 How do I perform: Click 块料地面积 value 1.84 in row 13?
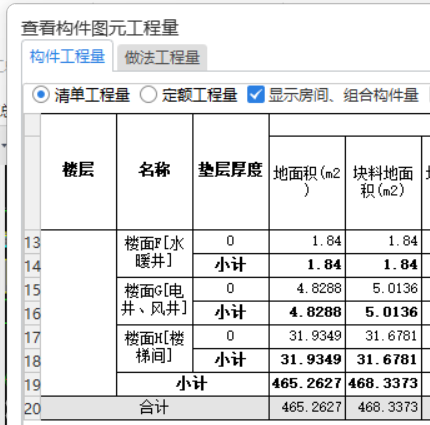point(384,241)
